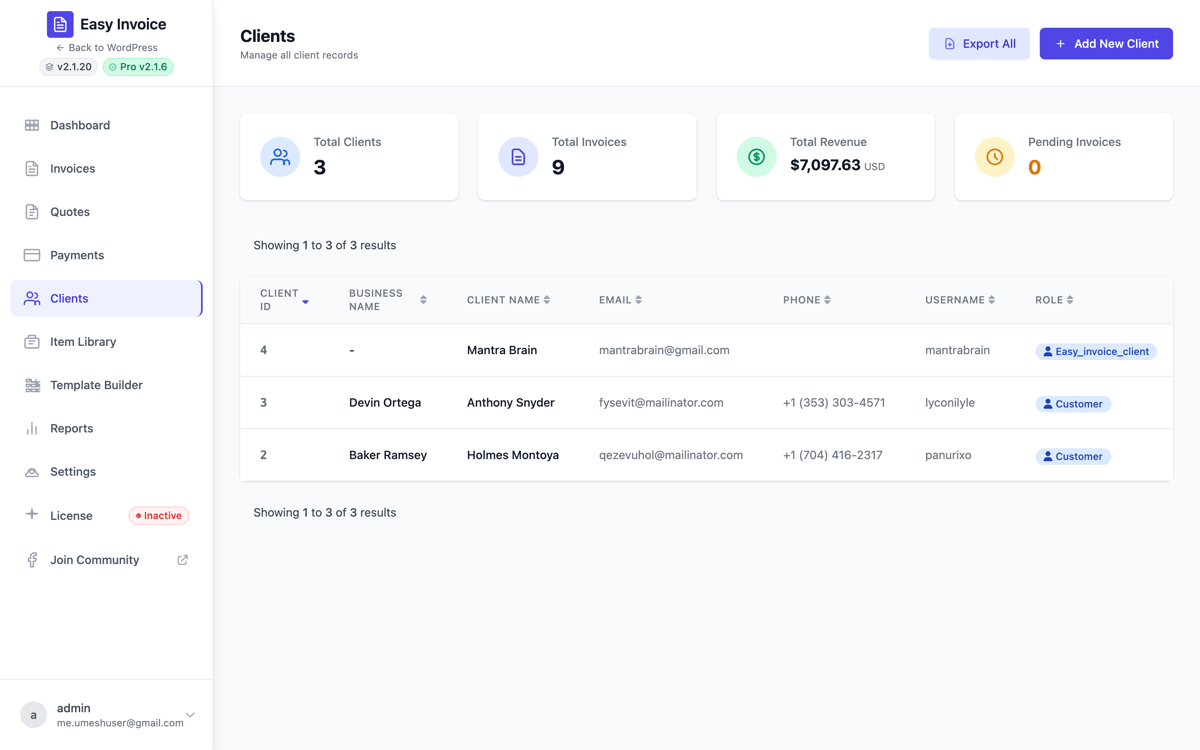This screenshot has width=1200, height=750.
Task: Click the Inactive license badge
Action: click(x=159, y=516)
